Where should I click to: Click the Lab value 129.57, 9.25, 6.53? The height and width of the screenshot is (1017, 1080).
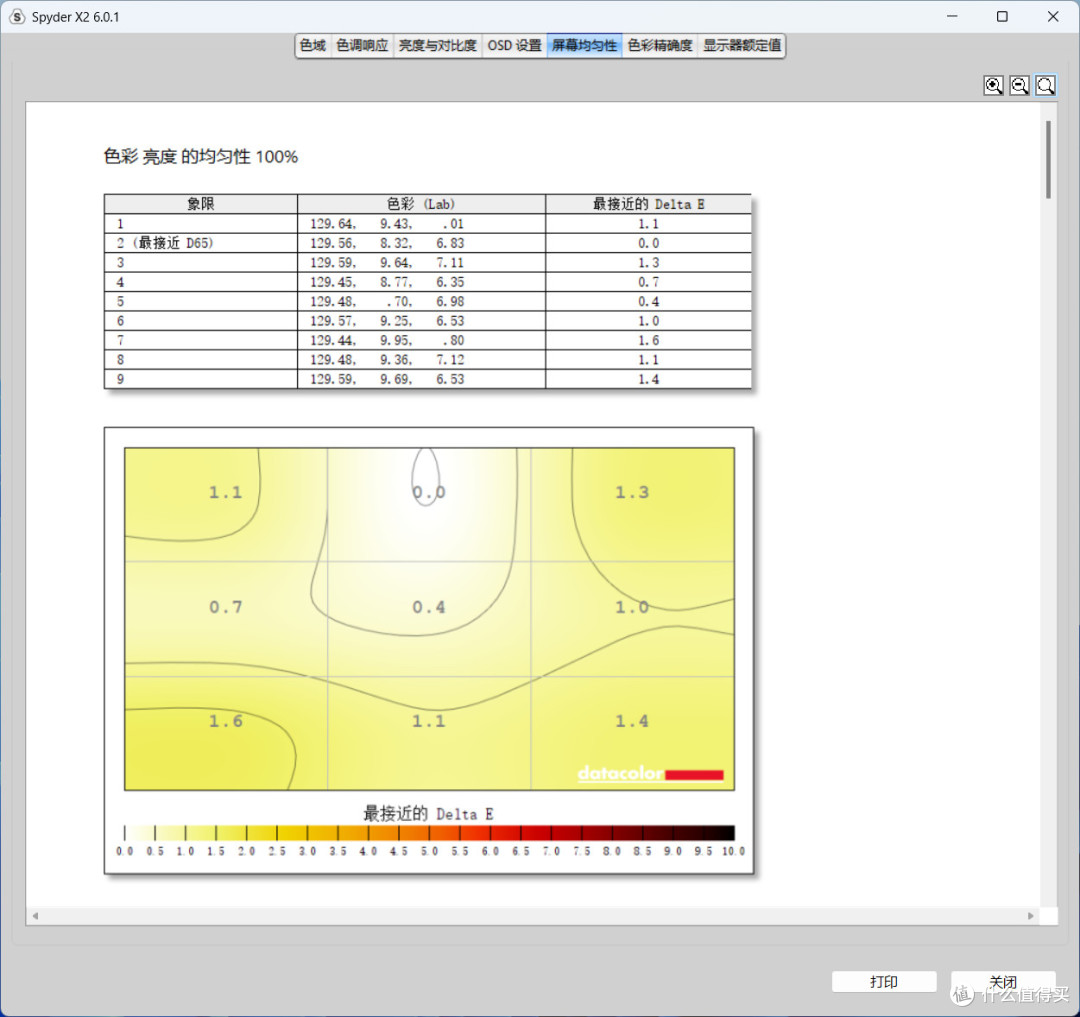click(x=386, y=321)
